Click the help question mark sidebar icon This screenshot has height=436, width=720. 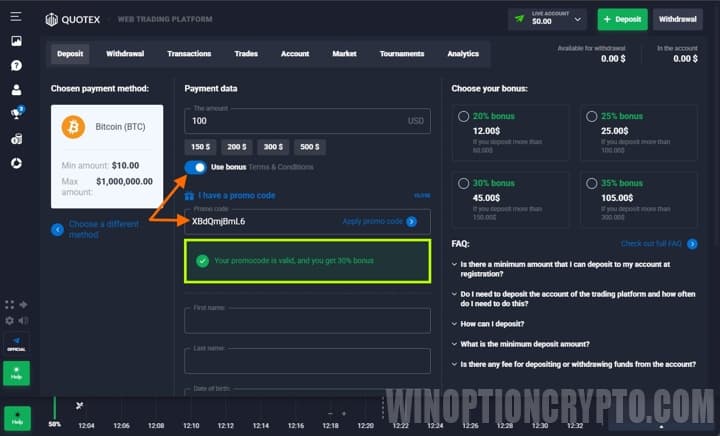(16, 65)
